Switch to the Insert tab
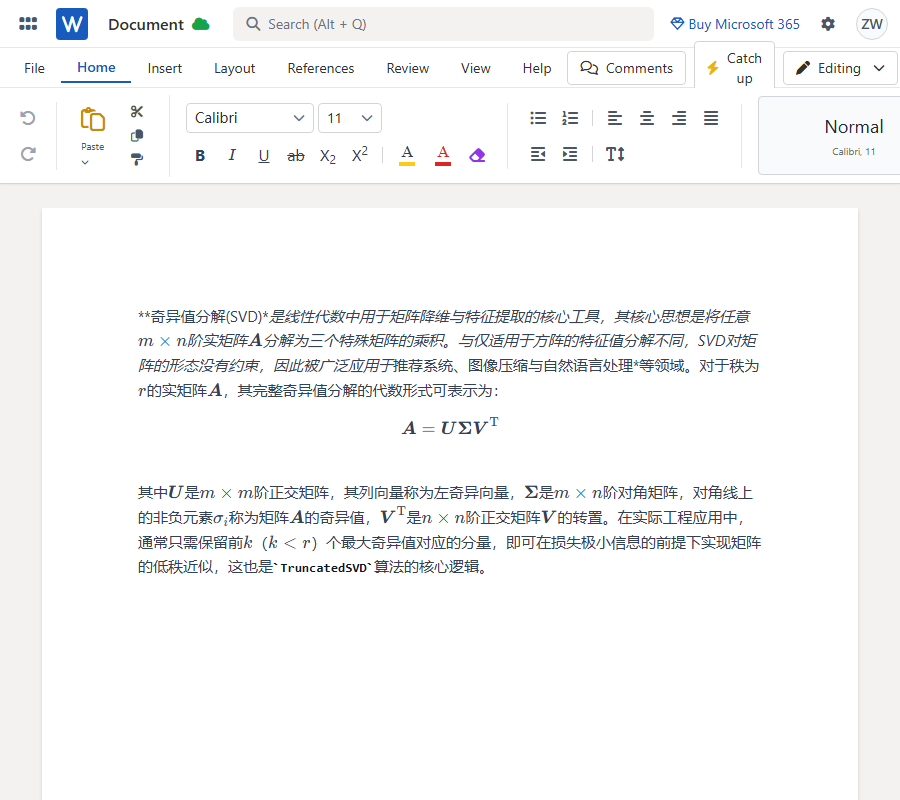Viewport: 900px width, 800px height. [165, 68]
